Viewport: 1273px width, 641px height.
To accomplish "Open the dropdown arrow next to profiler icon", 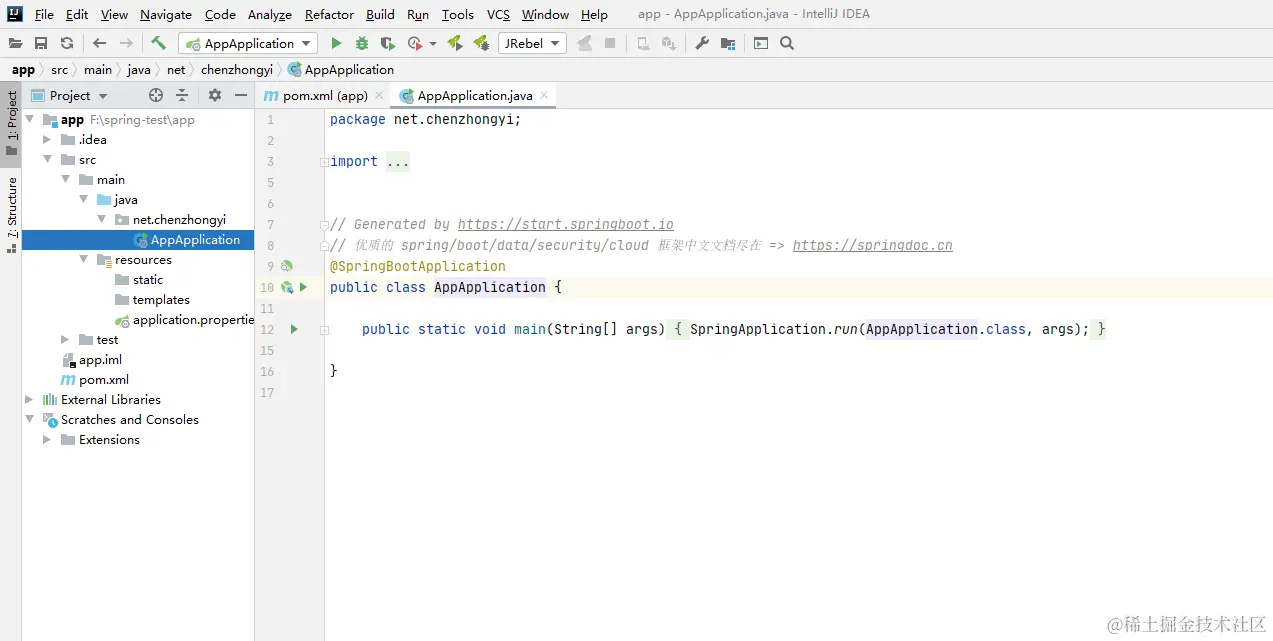I will click(x=433, y=44).
